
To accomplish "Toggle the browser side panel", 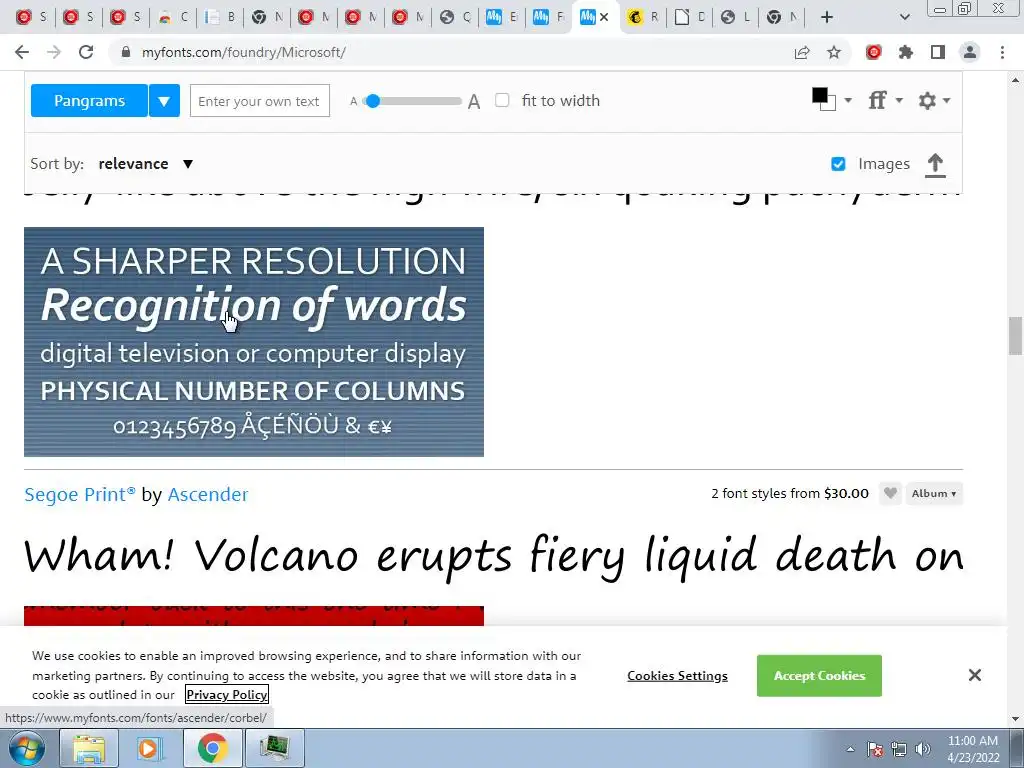I will pyautogui.click(x=938, y=52).
